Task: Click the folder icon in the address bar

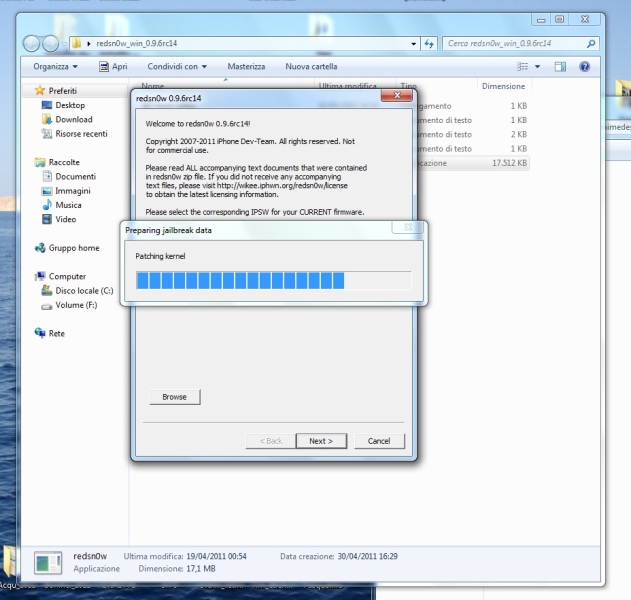Action: pos(76,43)
